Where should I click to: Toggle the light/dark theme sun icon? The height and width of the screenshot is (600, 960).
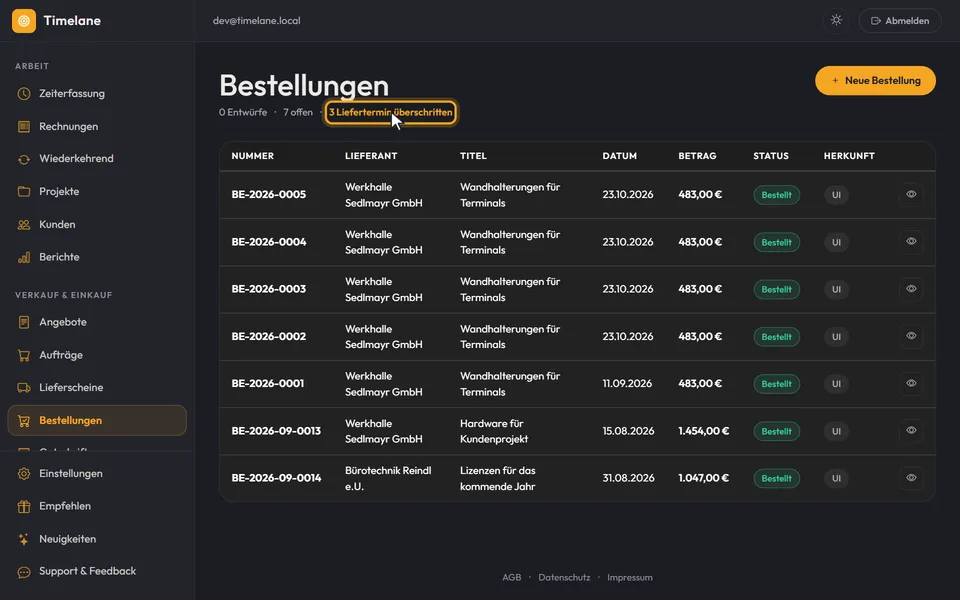point(836,20)
